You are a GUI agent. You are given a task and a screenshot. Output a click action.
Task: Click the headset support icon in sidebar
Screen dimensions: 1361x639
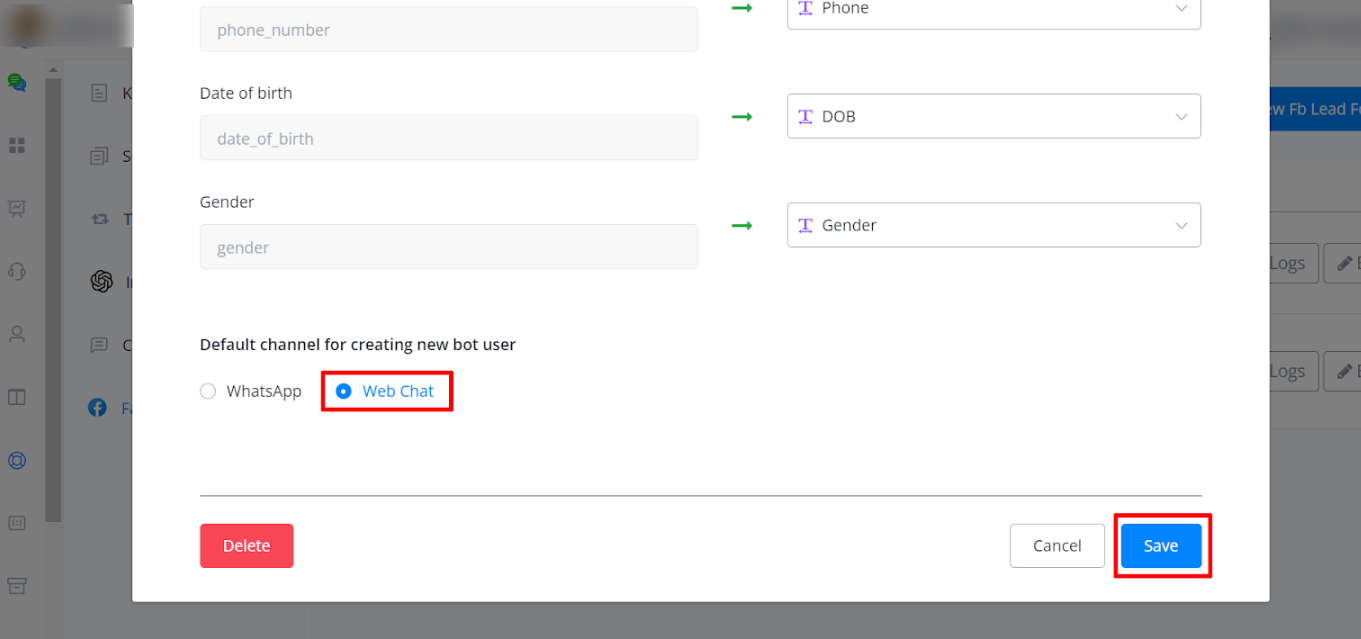coord(17,271)
